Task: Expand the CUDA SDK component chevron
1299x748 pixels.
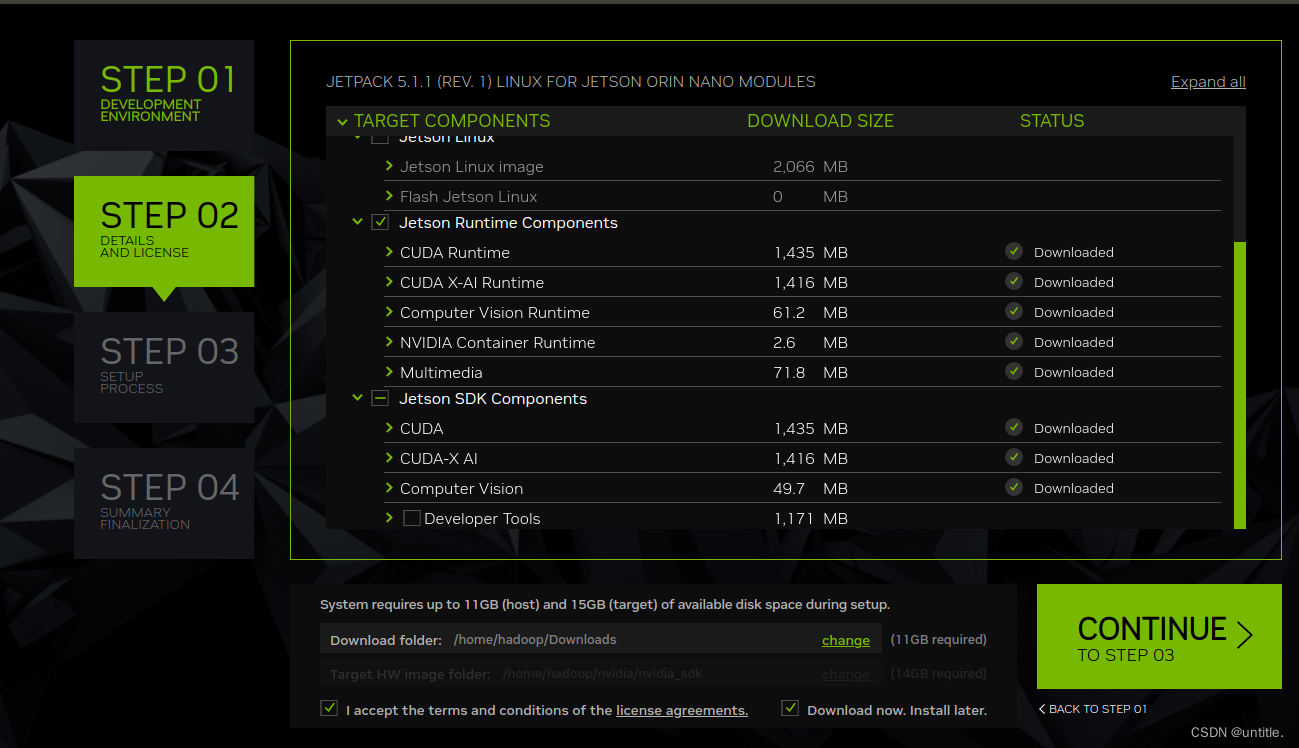Action: (389, 428)
